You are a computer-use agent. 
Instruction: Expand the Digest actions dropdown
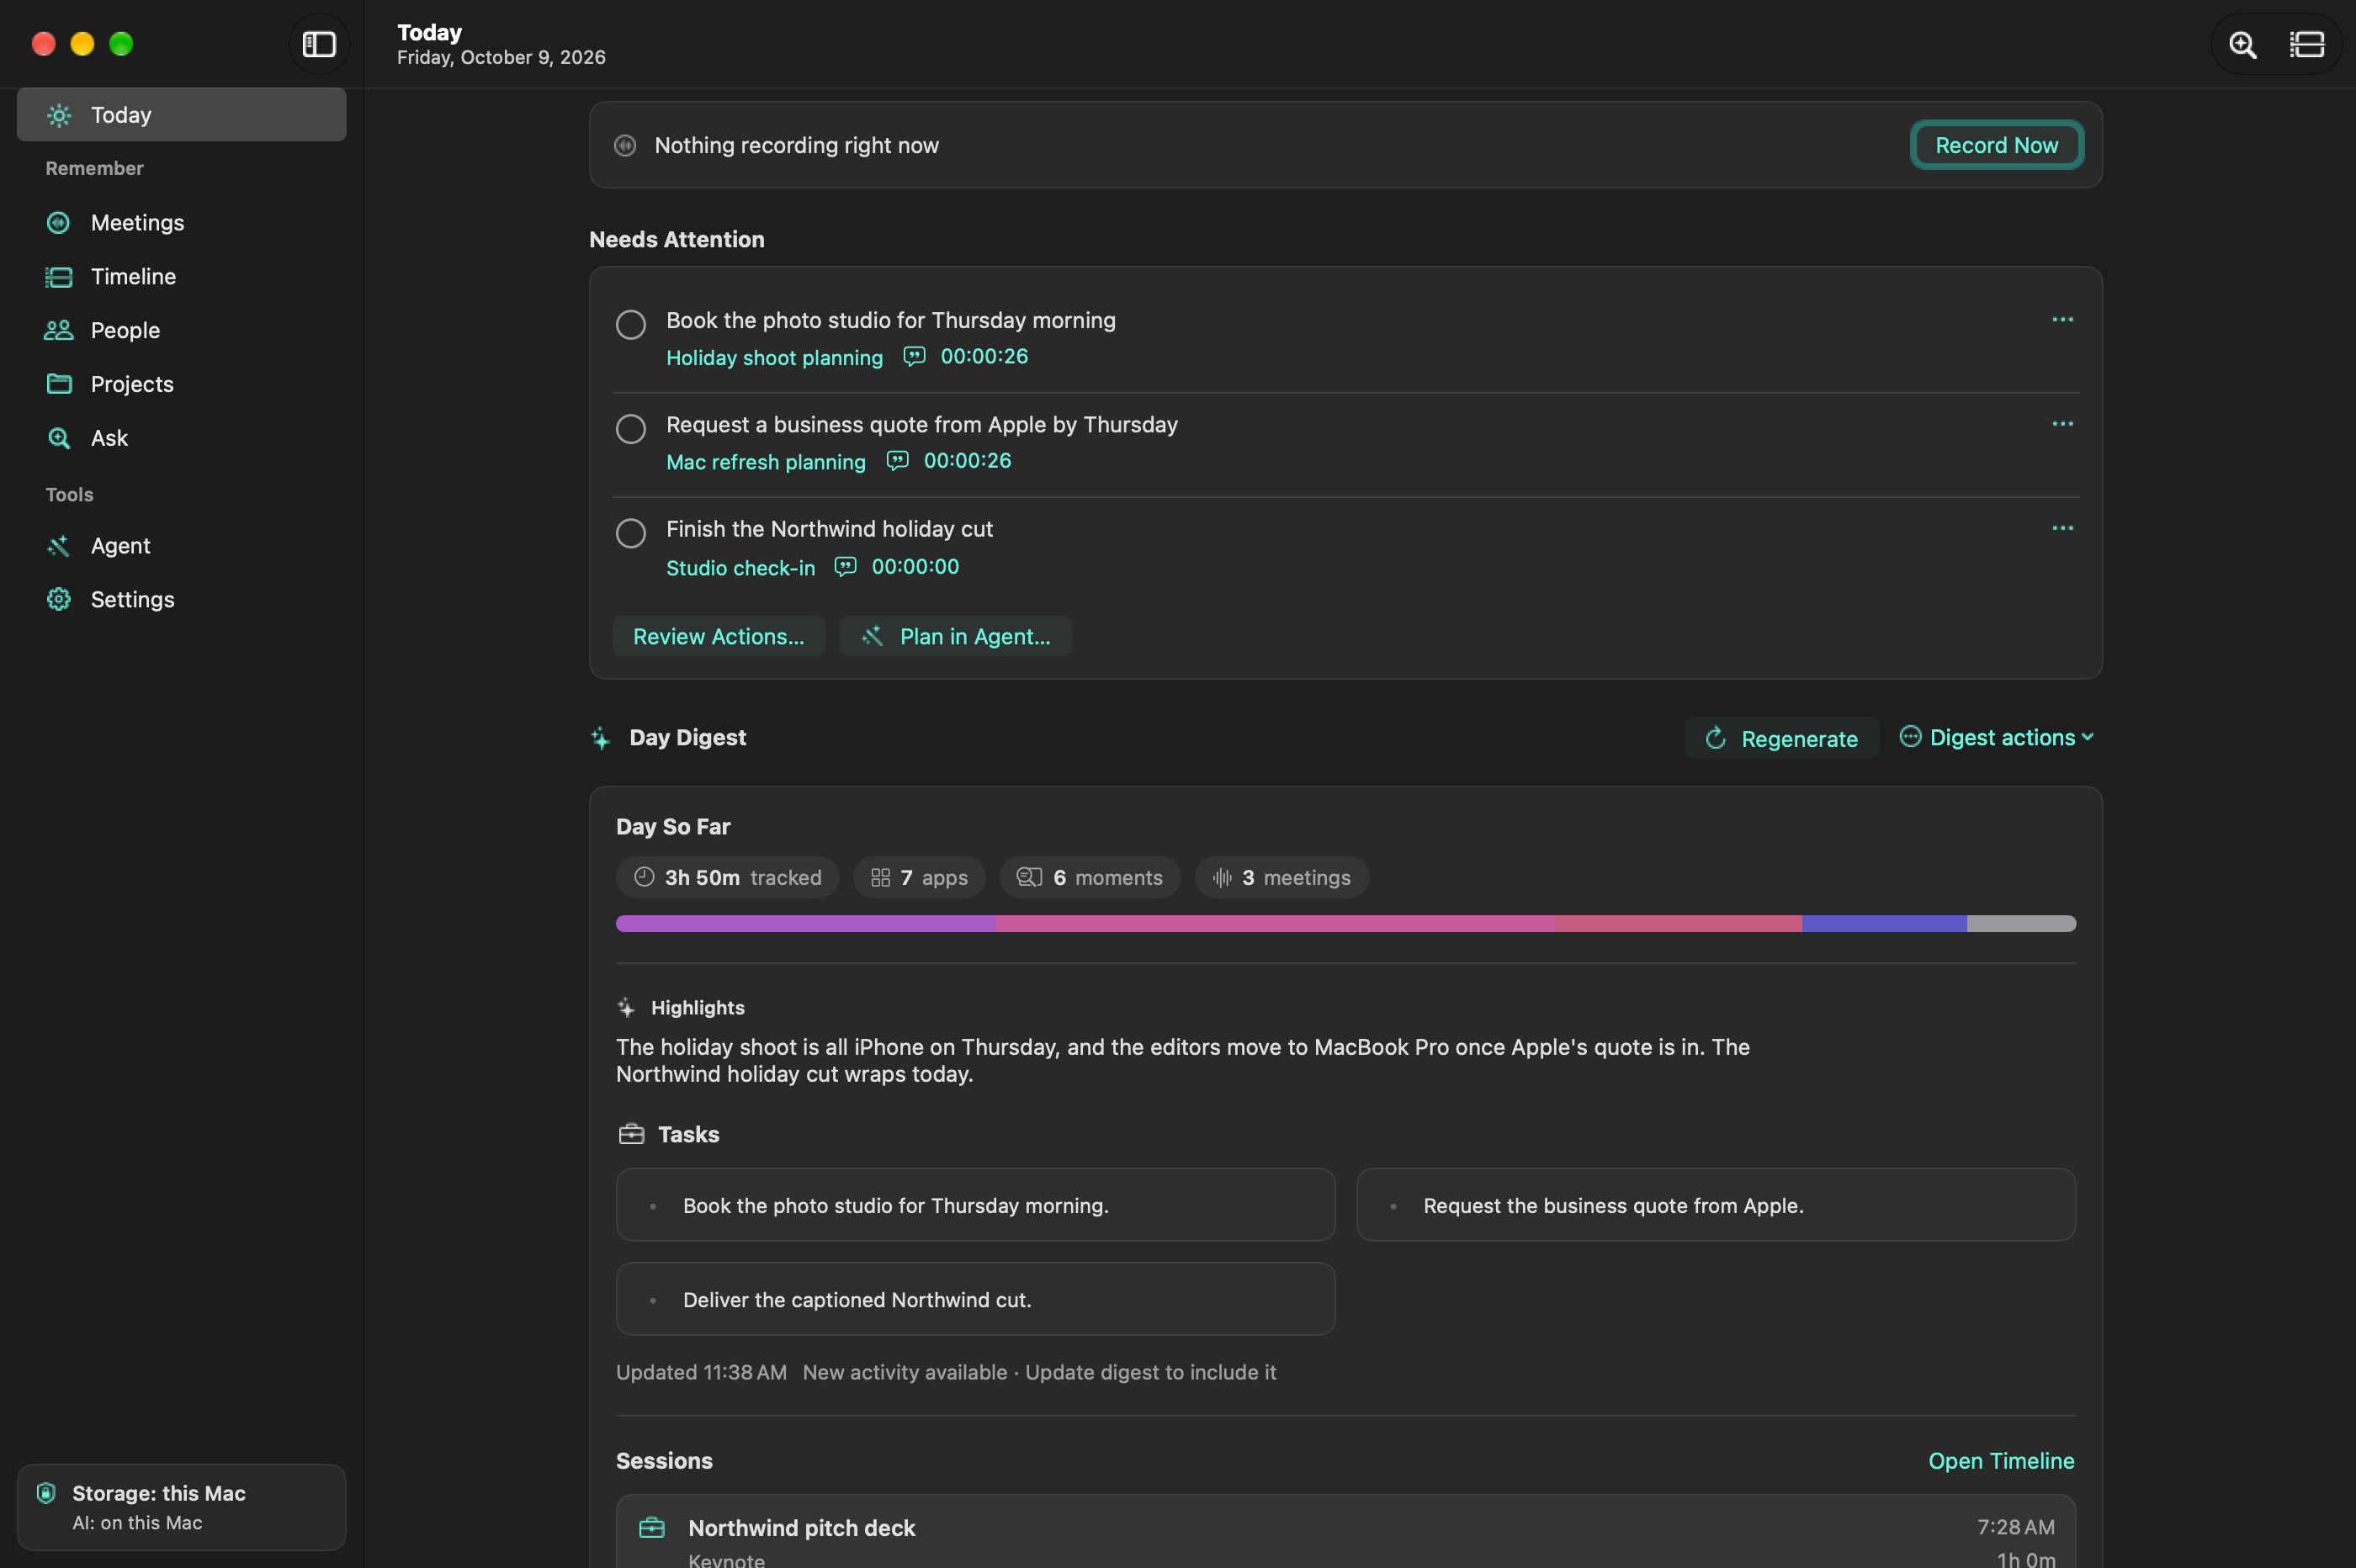(x=1997, y=737)
